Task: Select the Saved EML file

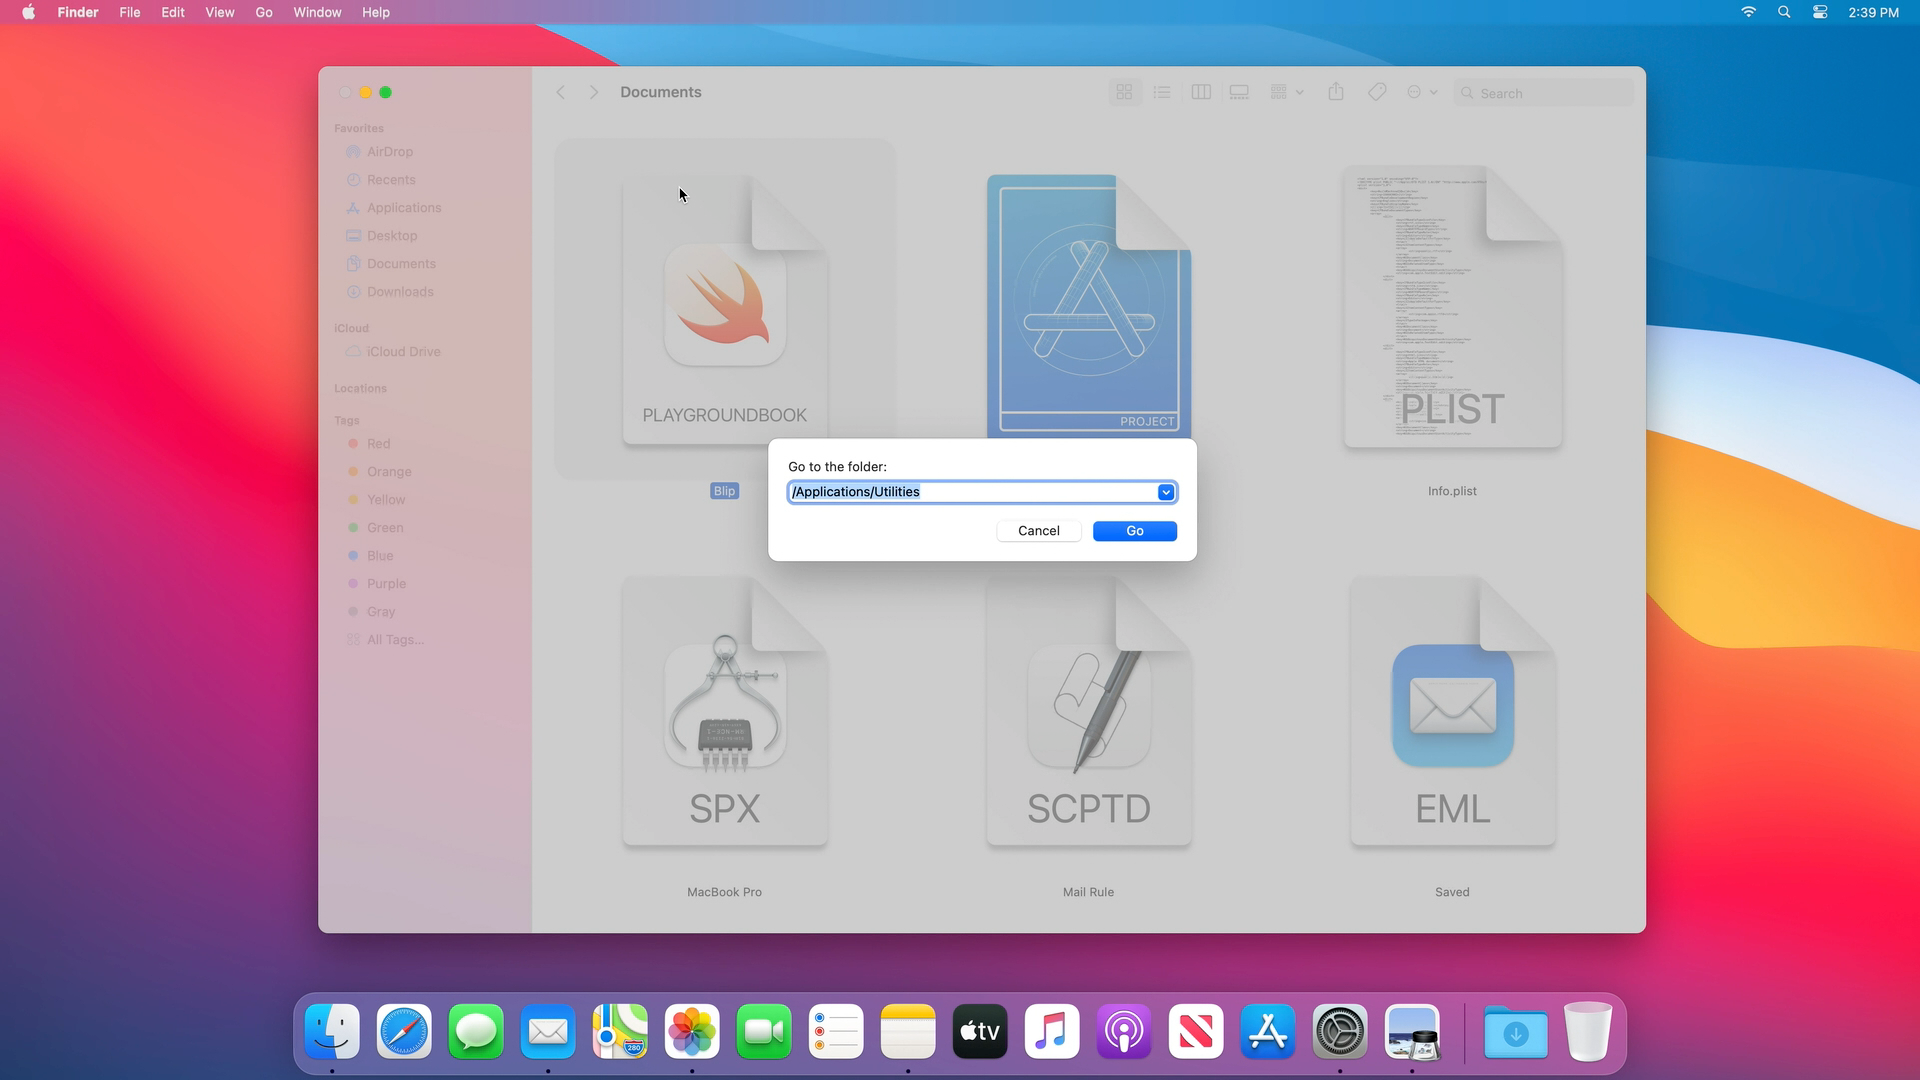Action: tap(1452, 712)
